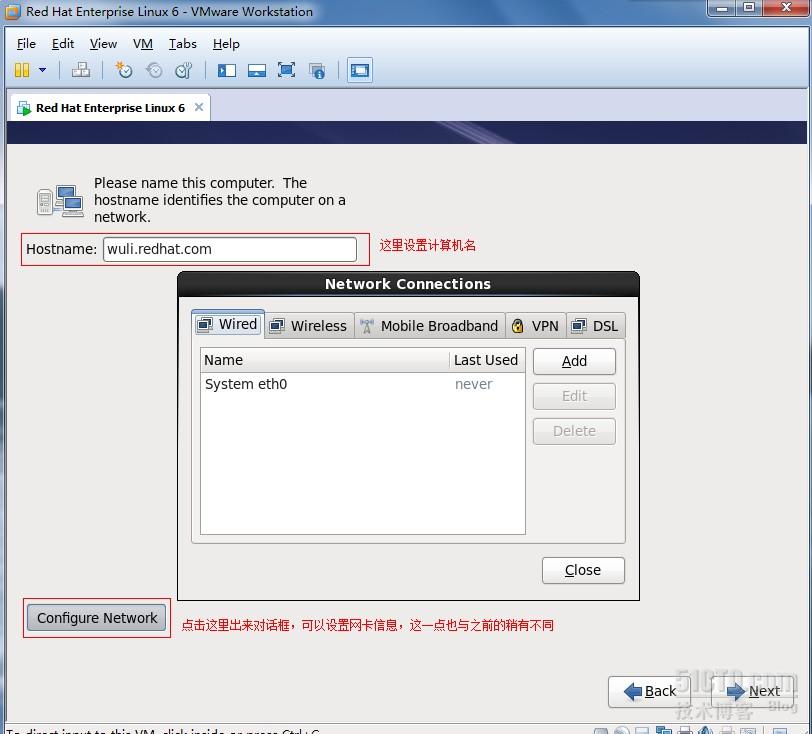Select the System eth0 connection row
812x734 pixels.
coord(362,384)
